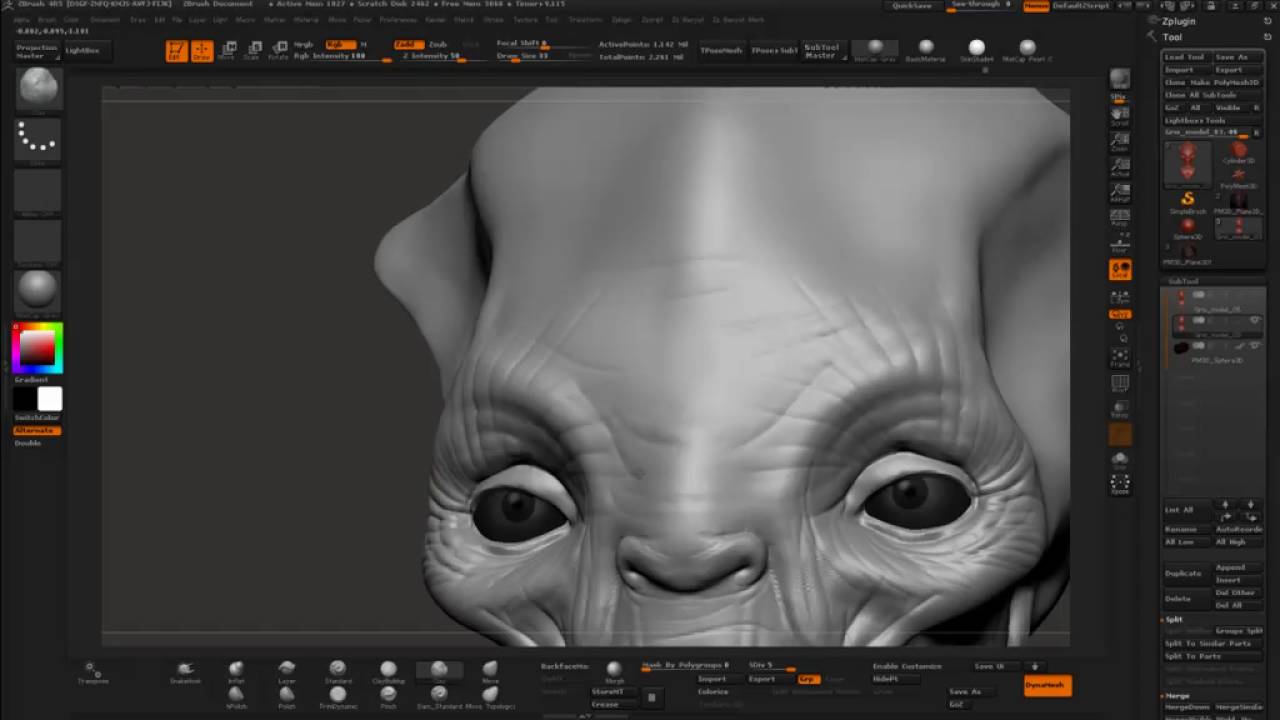The width and height of the screenshot is (1280, 720).
Task: Collapse the SubTool section
Action: point(1183,281)
